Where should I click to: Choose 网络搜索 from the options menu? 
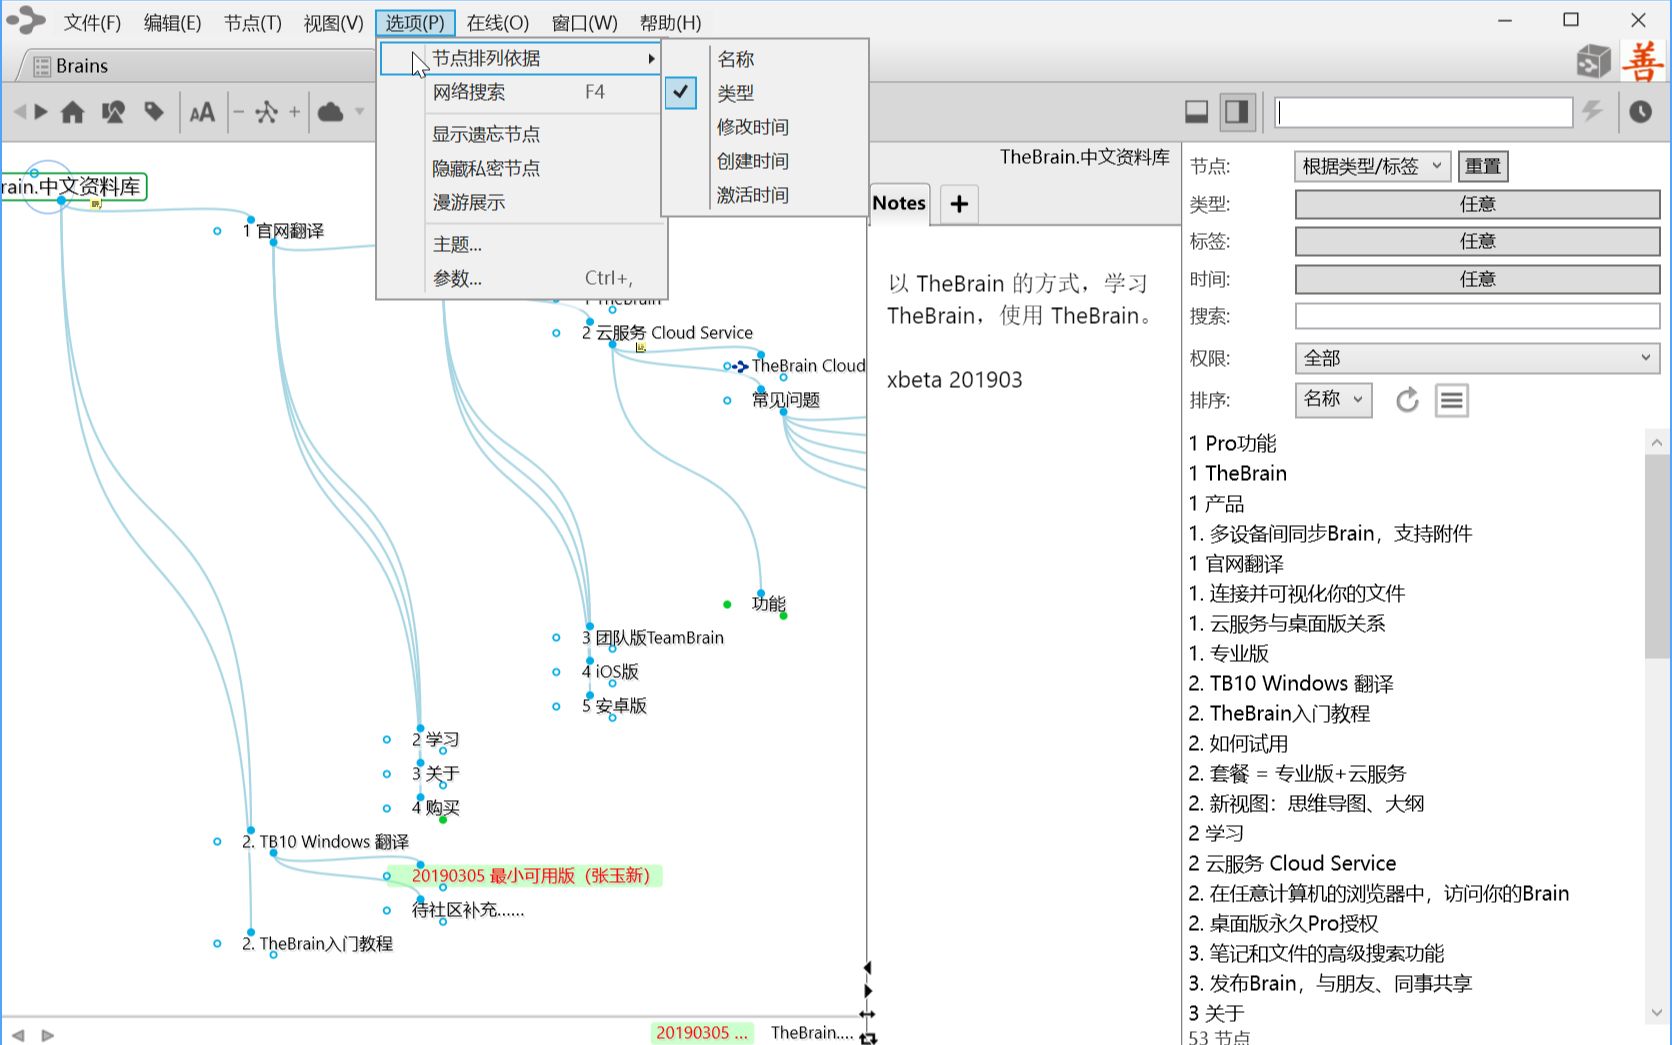pos(520,92)
